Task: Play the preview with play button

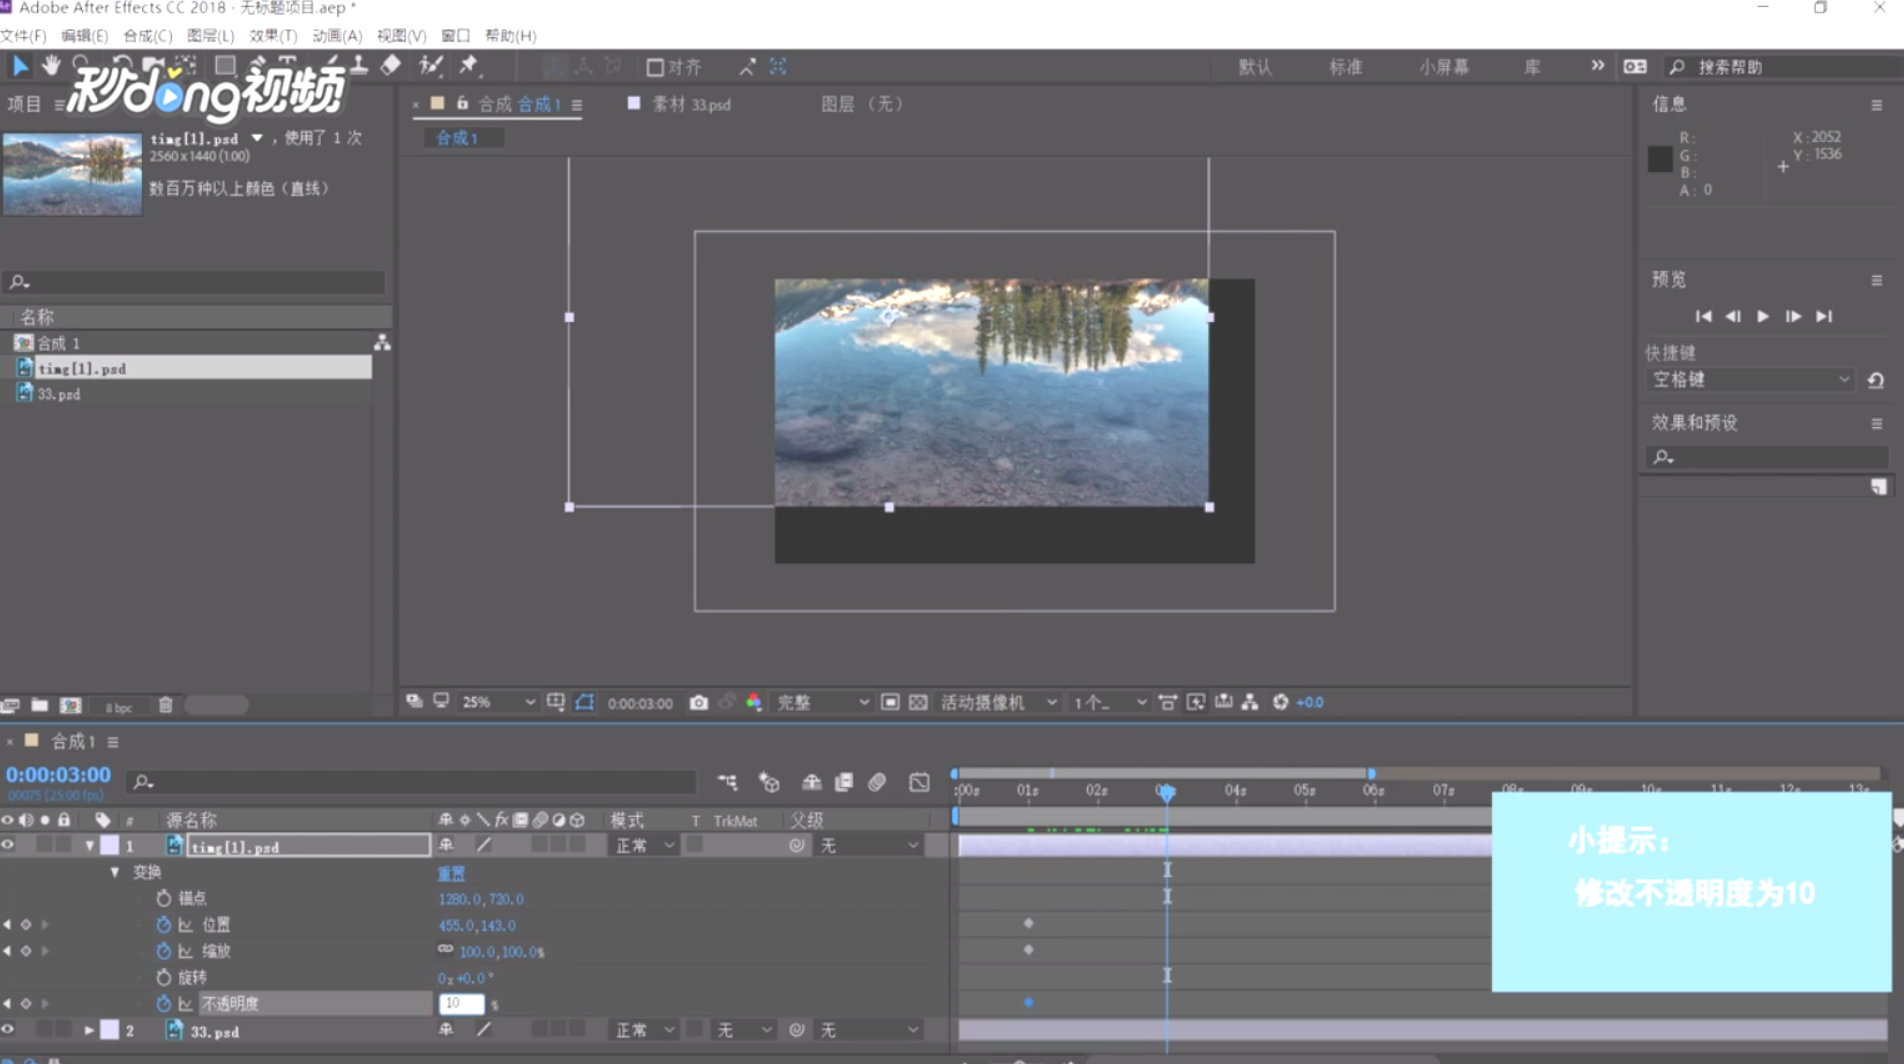Action: [x=1763, y=316]
